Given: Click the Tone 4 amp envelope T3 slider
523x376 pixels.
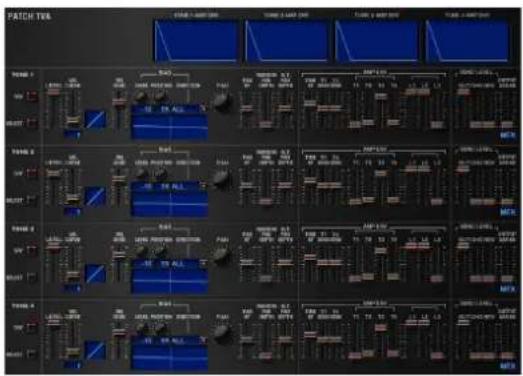Looking at the screenshot, I should [381, 328].
